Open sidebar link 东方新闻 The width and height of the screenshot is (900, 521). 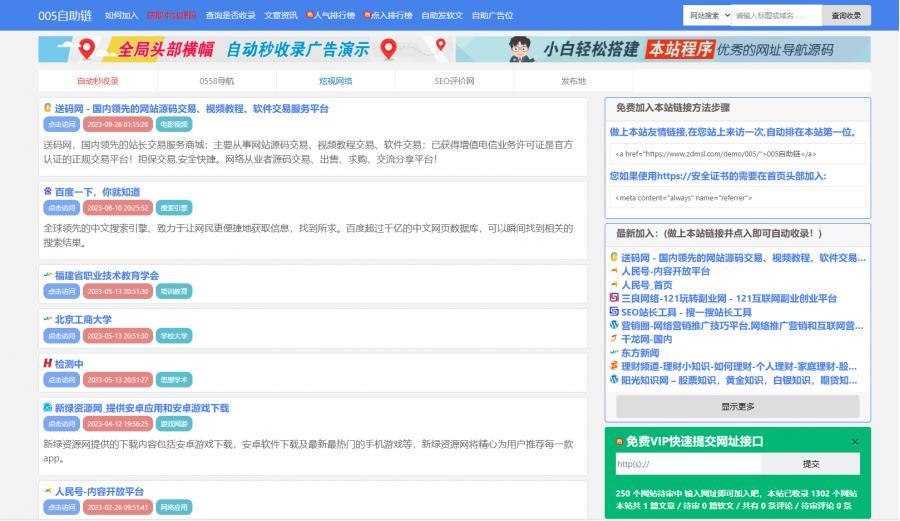coord(640,353)
